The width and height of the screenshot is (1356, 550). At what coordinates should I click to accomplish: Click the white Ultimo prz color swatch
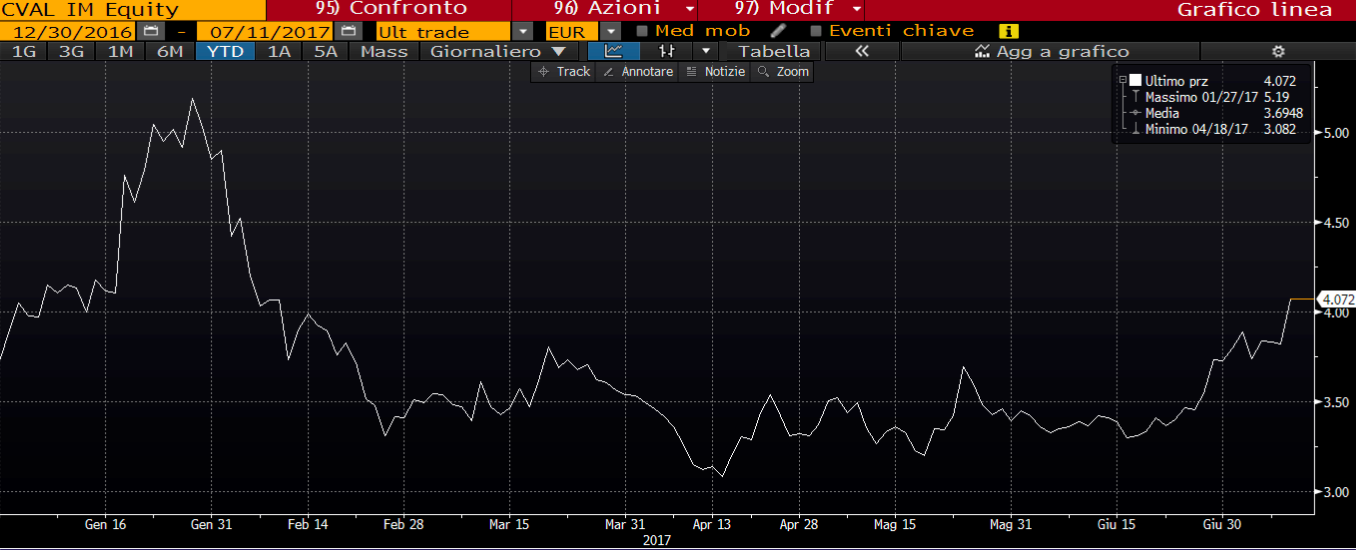1134,81
